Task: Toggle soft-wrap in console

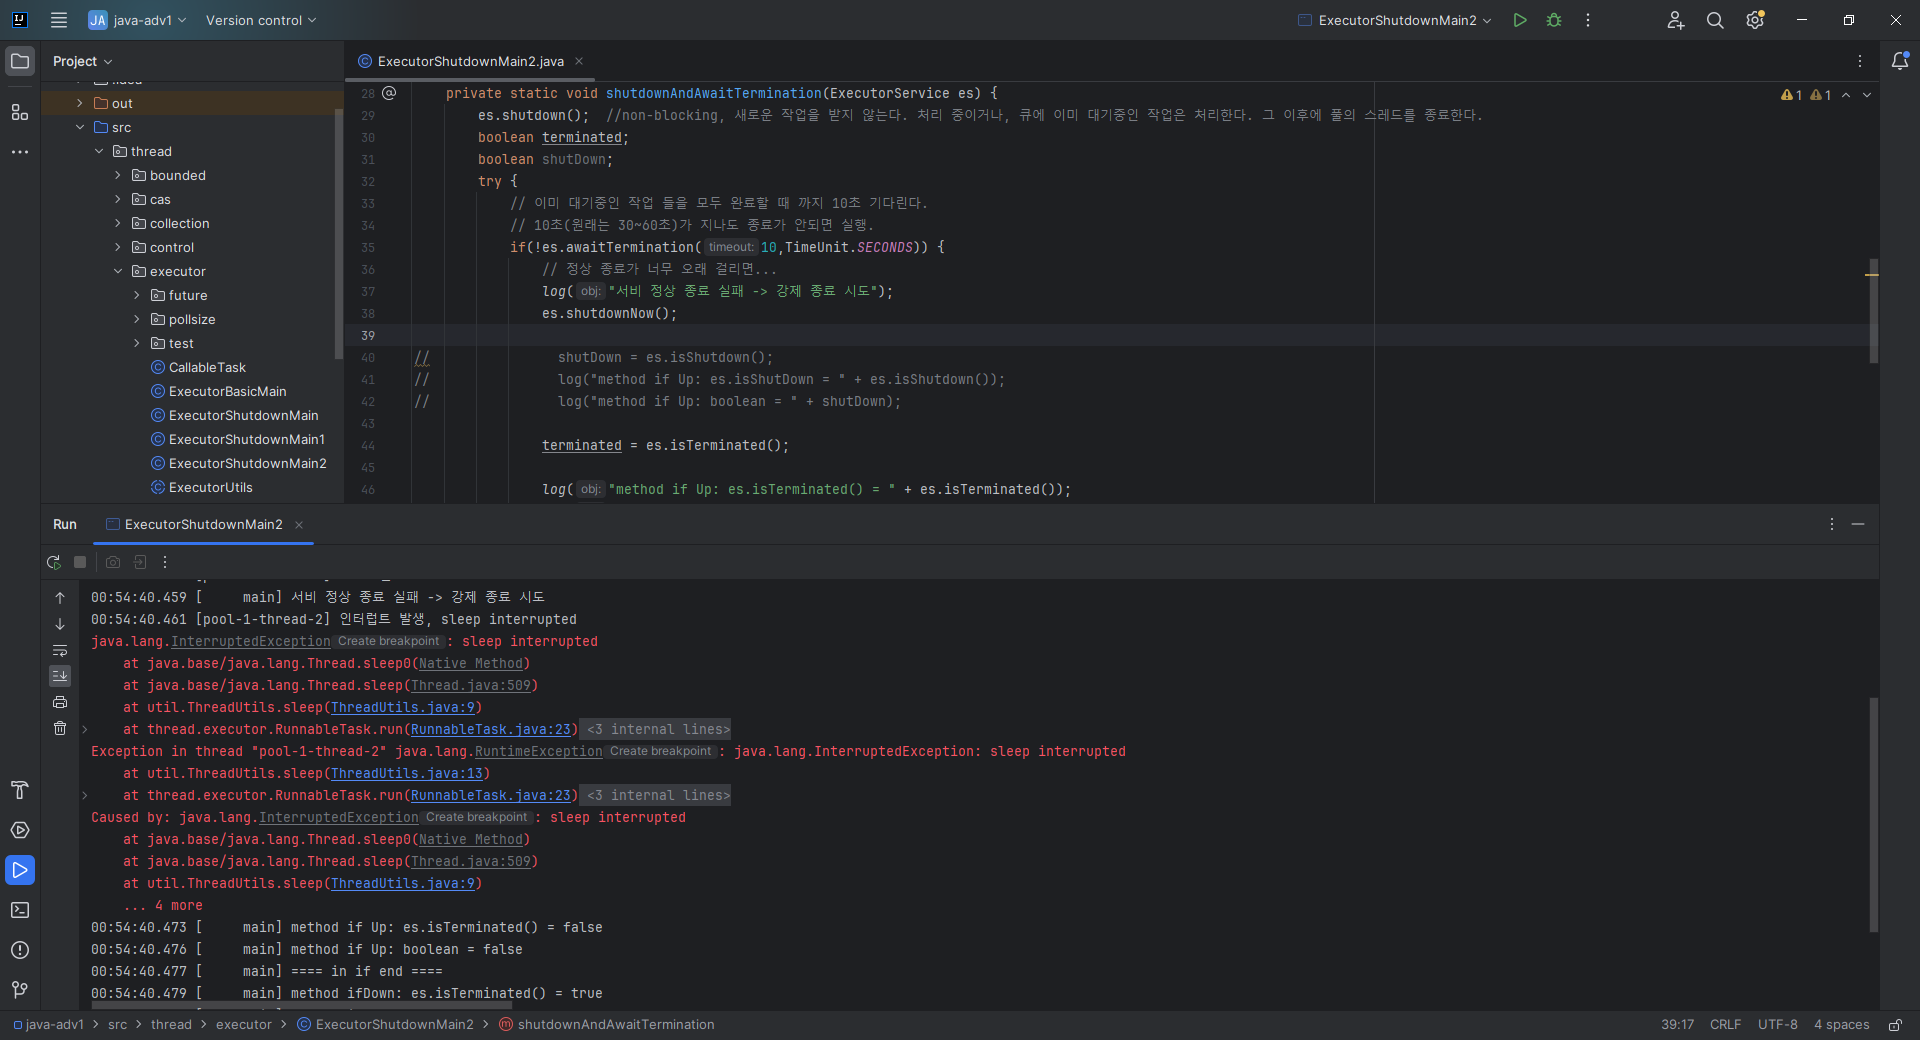Action: coord(60,650)
